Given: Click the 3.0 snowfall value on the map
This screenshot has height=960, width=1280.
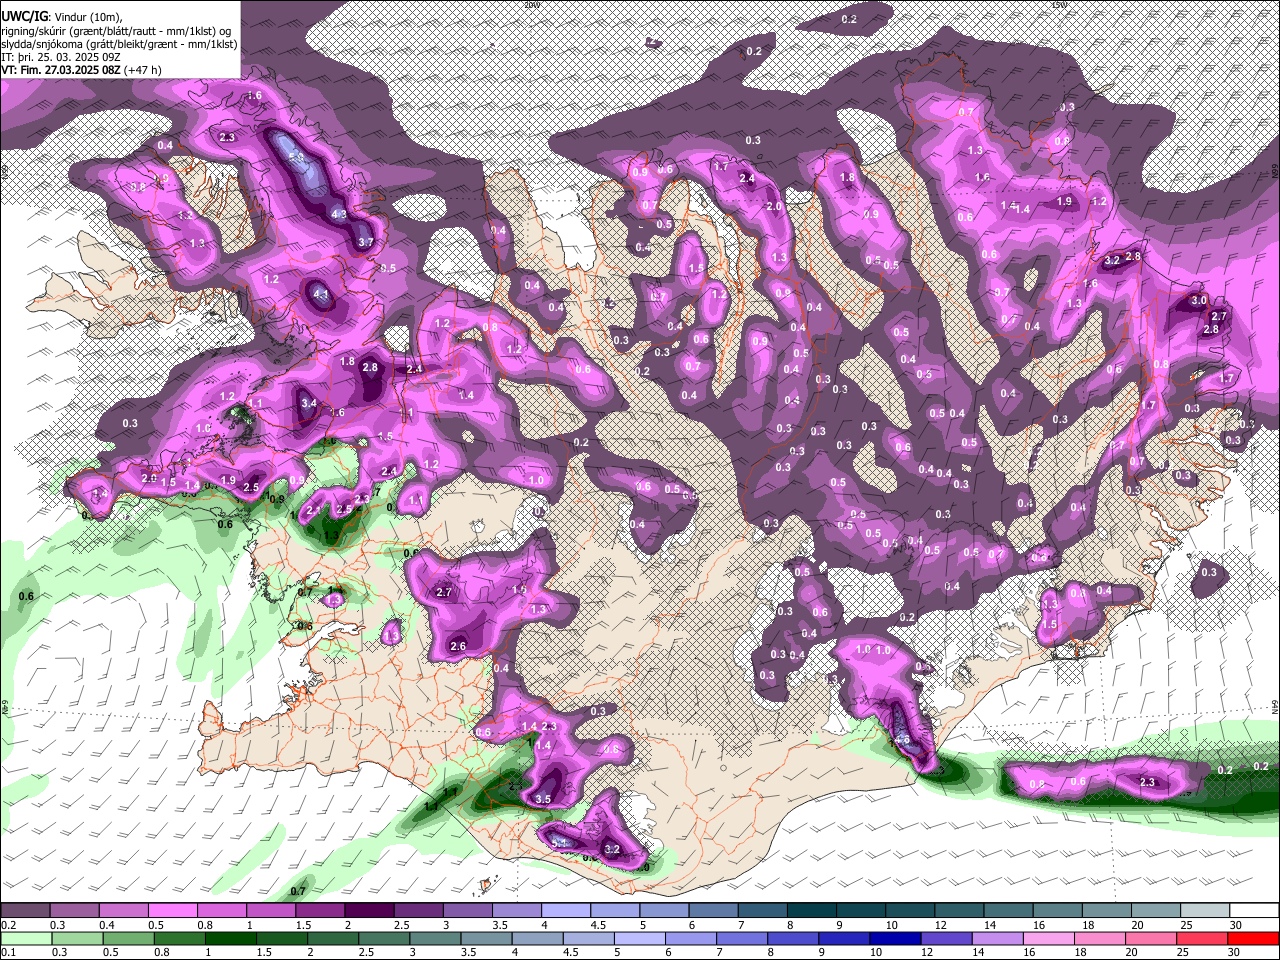Looking at the screenshot, I should [x=1199, y=300].
